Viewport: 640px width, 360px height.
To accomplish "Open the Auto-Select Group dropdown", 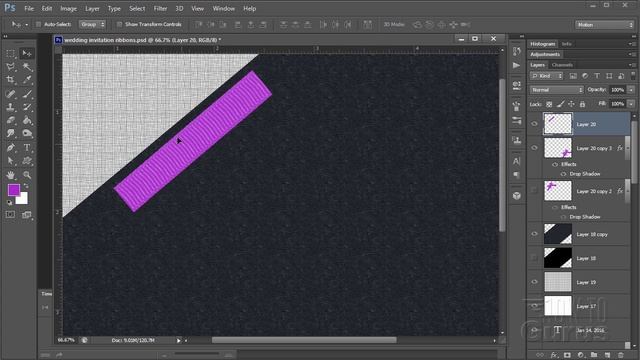I will [92, 24].
